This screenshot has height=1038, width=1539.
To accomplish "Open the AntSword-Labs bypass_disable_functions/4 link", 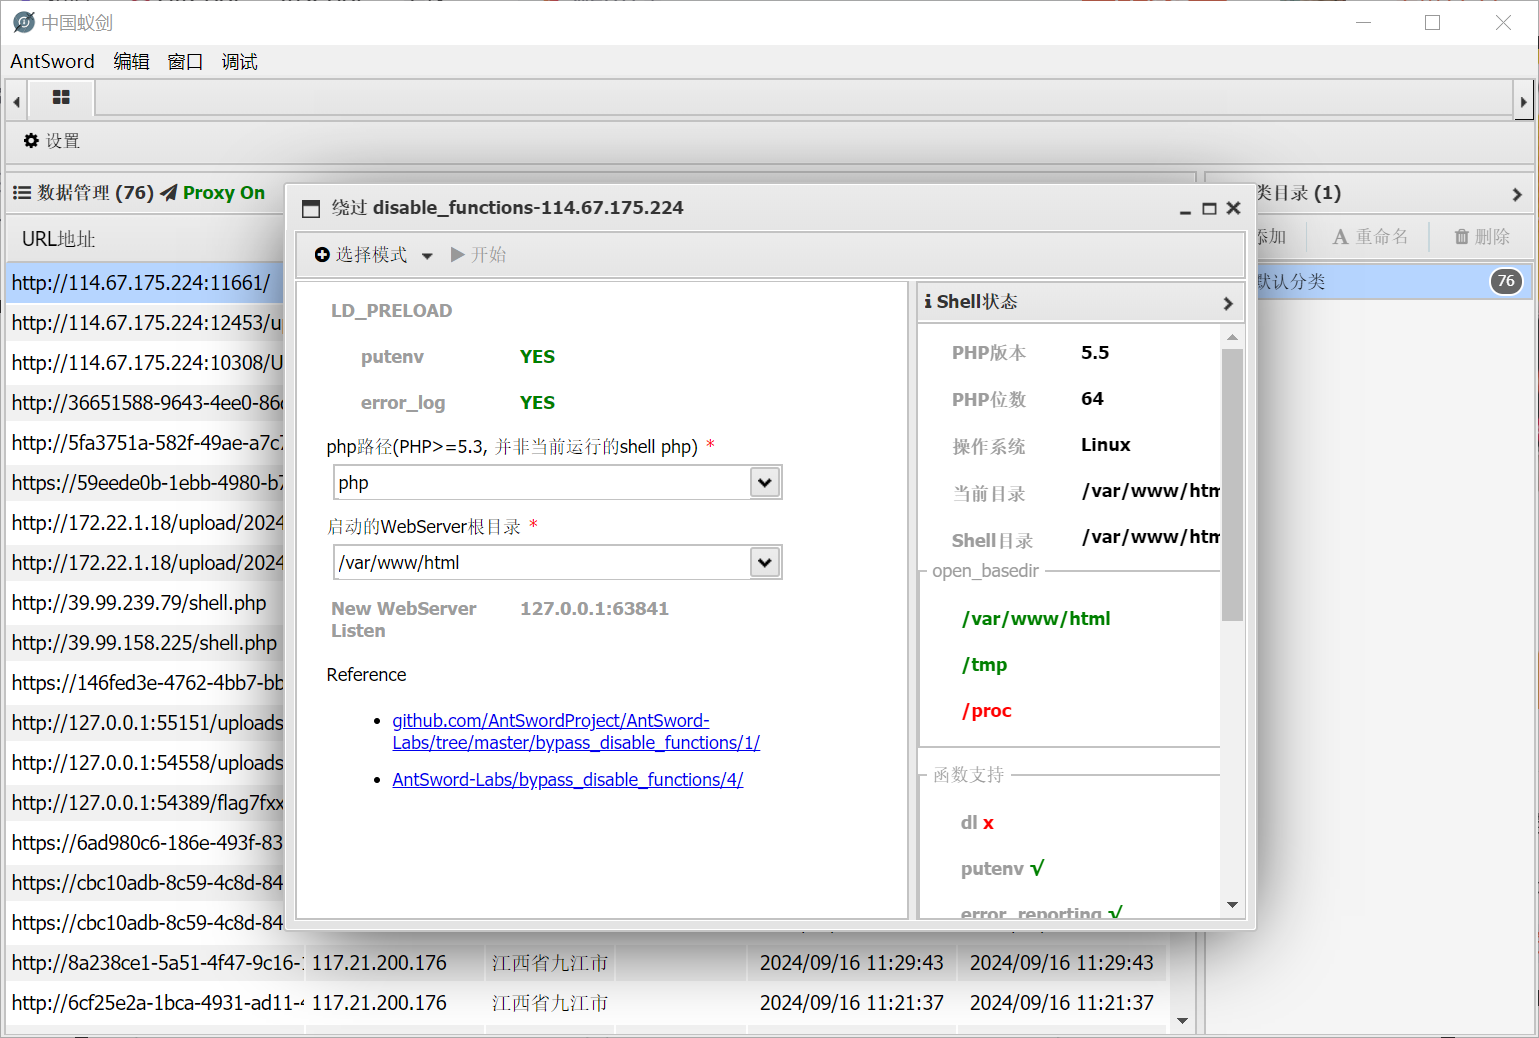I will click(x=568, y=780).
